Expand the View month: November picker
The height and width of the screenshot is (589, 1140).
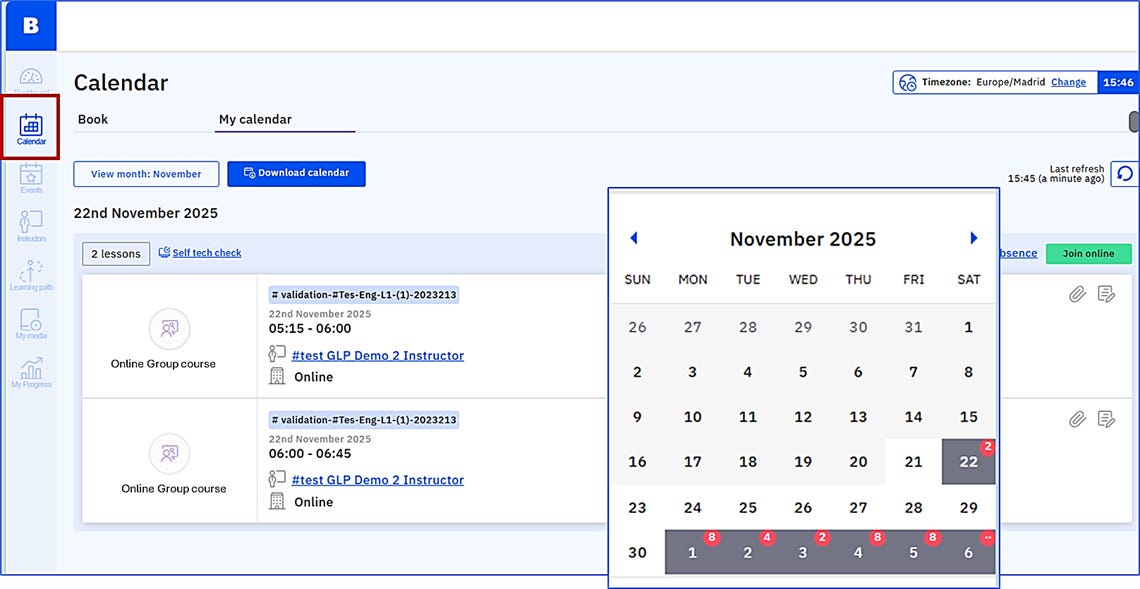[x=146, y=174]
